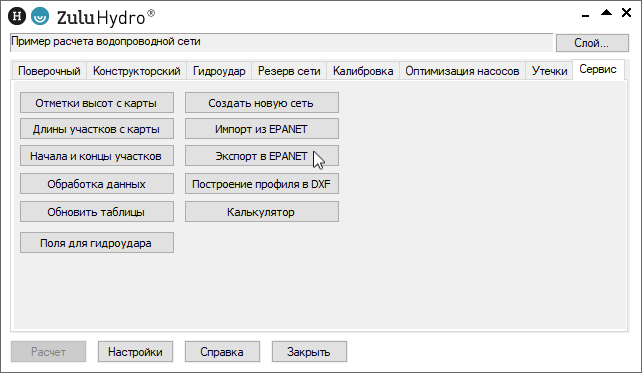Open Настройки at the bottom
642x373 pixels.
135,352
